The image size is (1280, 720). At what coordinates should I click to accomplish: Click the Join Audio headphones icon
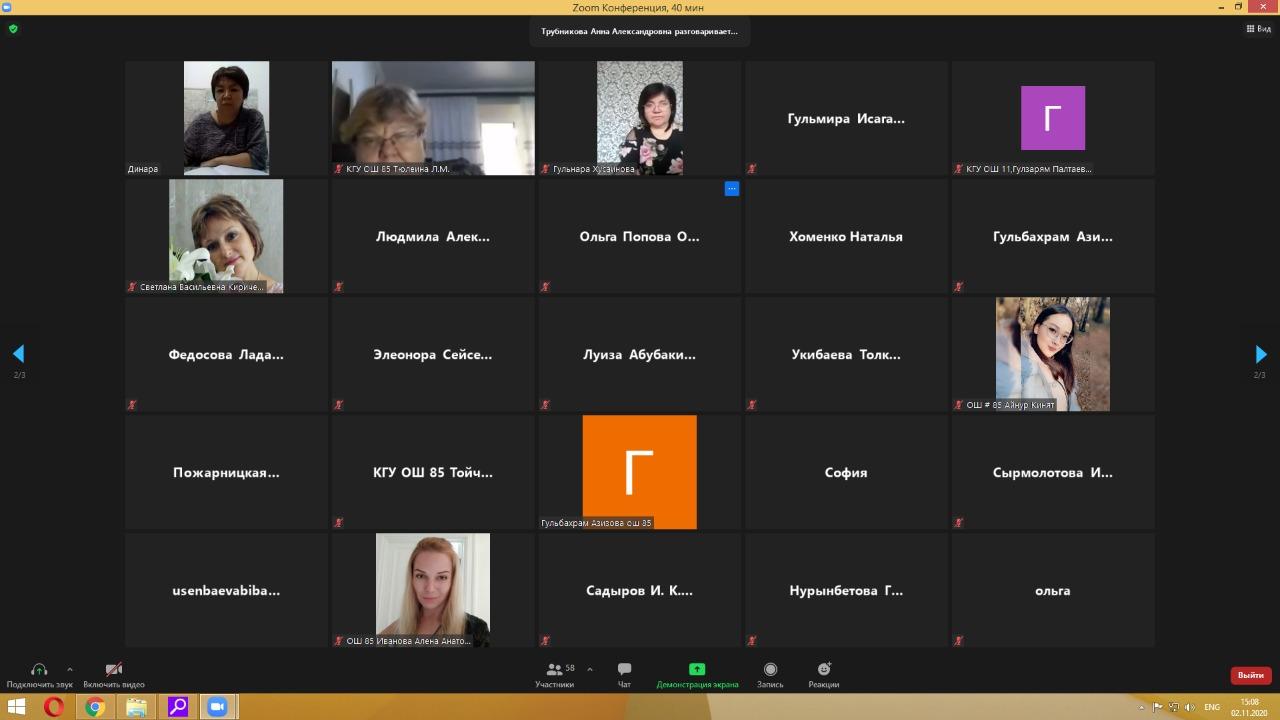coord(39,670)
